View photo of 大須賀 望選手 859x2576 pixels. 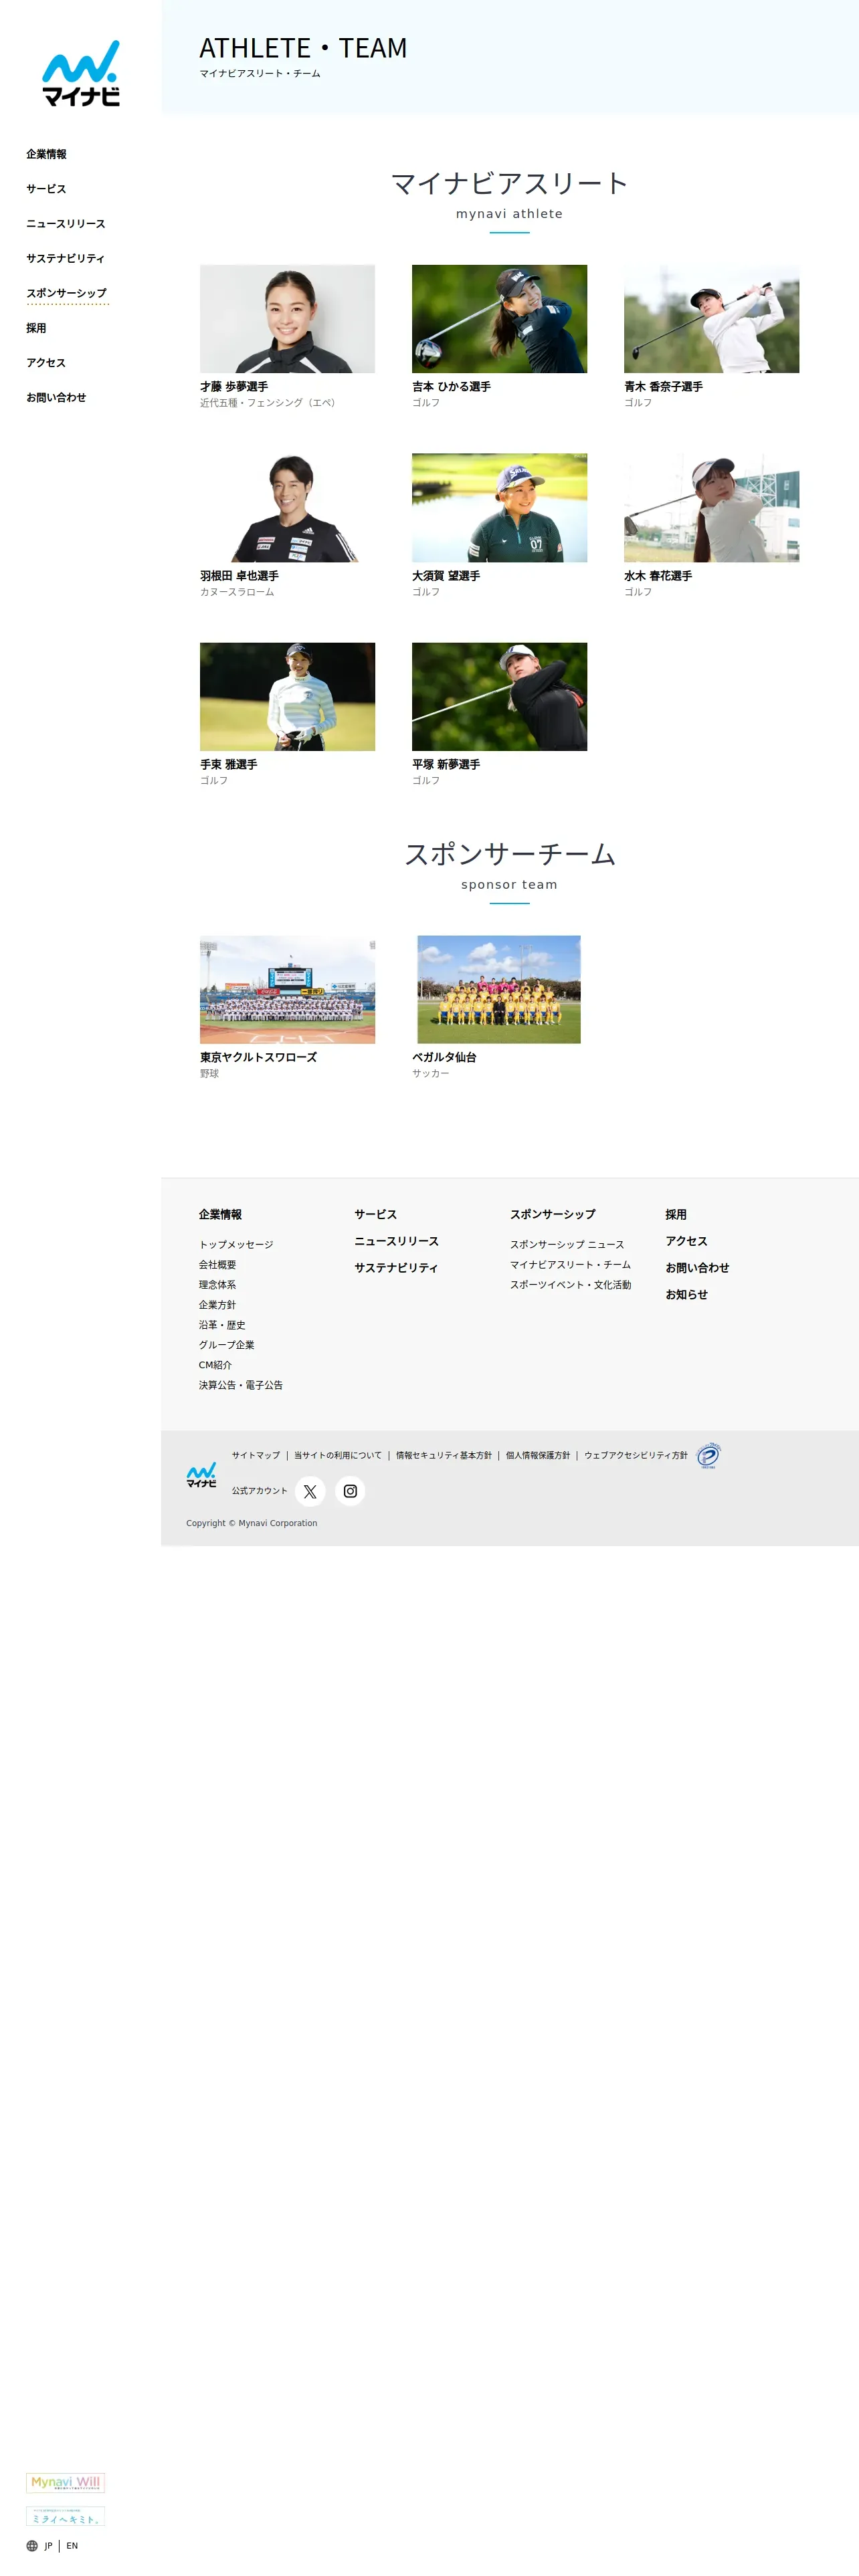[499, 508]
